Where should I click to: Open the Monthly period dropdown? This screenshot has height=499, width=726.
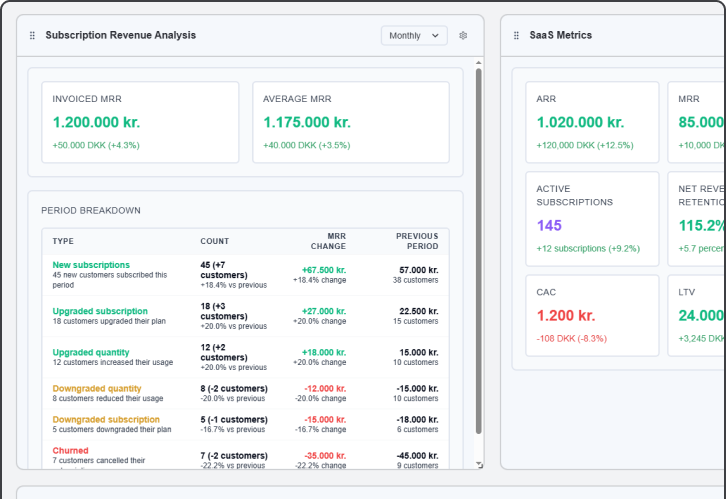[x=413, y=36]
